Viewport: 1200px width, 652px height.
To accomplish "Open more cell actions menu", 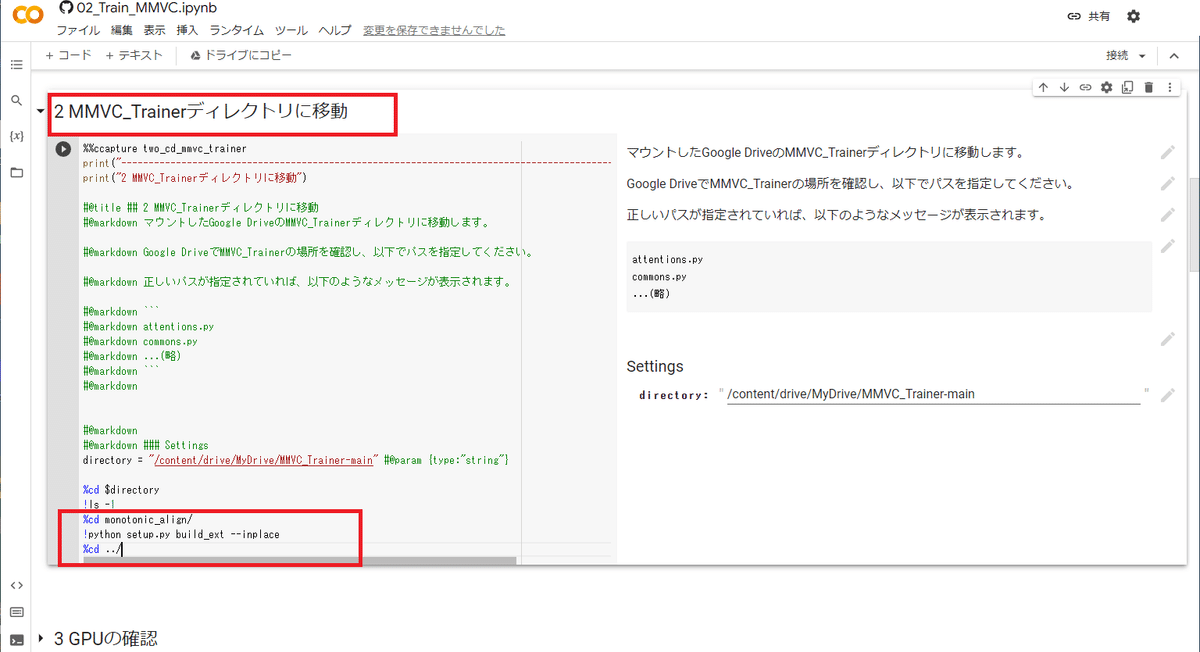I will 1169,88.
